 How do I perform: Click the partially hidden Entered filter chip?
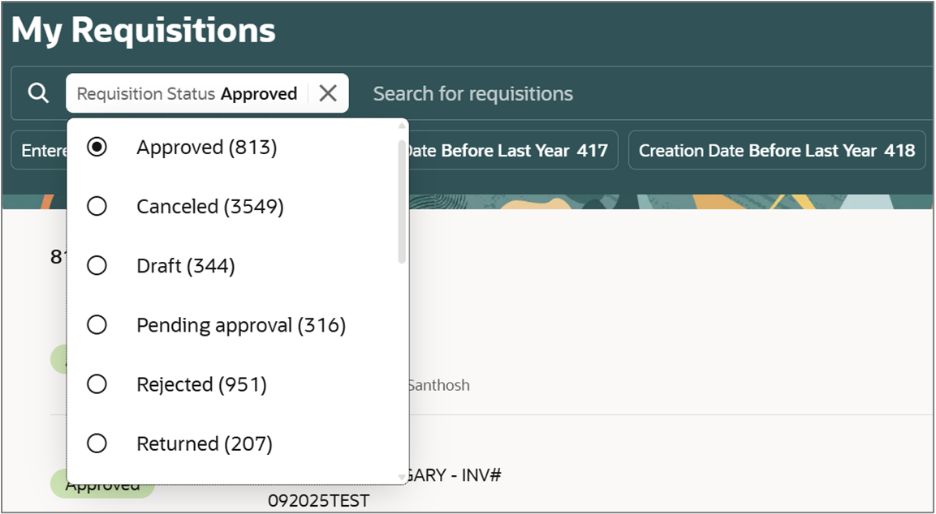pos(39,150)
